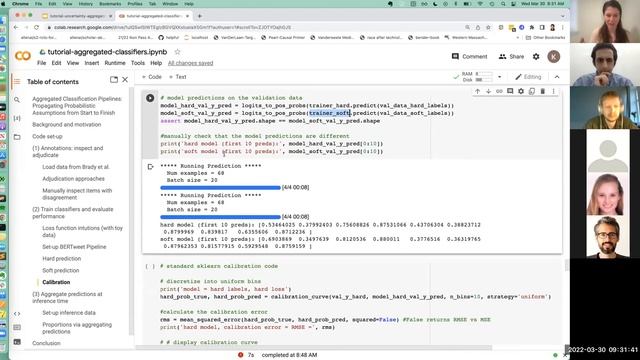Viewport: 640px width, 360px height.
Task: Bookmark this page star icon
Action: (488, 27)
